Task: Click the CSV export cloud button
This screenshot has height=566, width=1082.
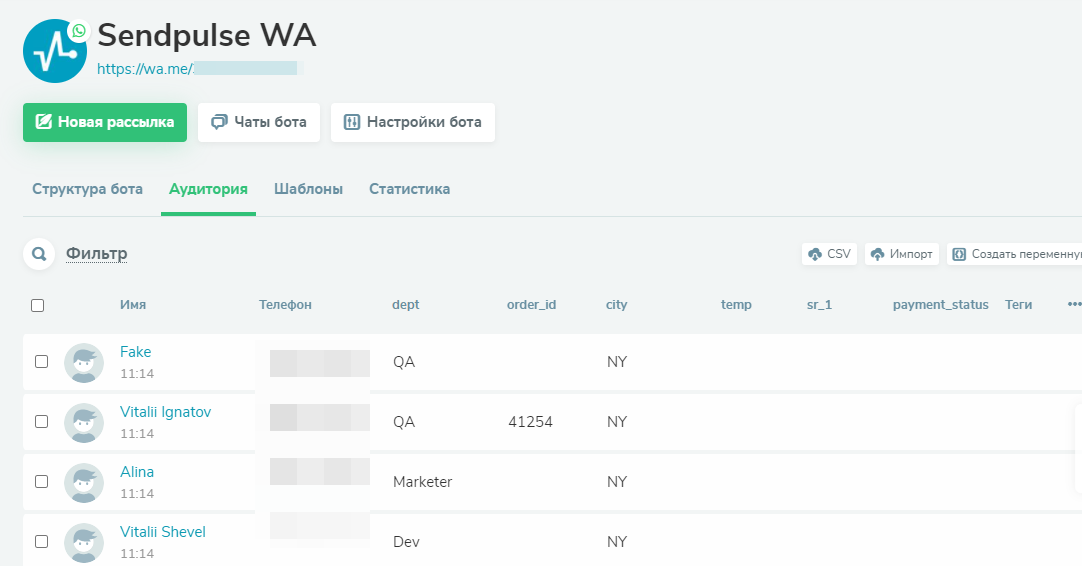Action: click(829, 254)
